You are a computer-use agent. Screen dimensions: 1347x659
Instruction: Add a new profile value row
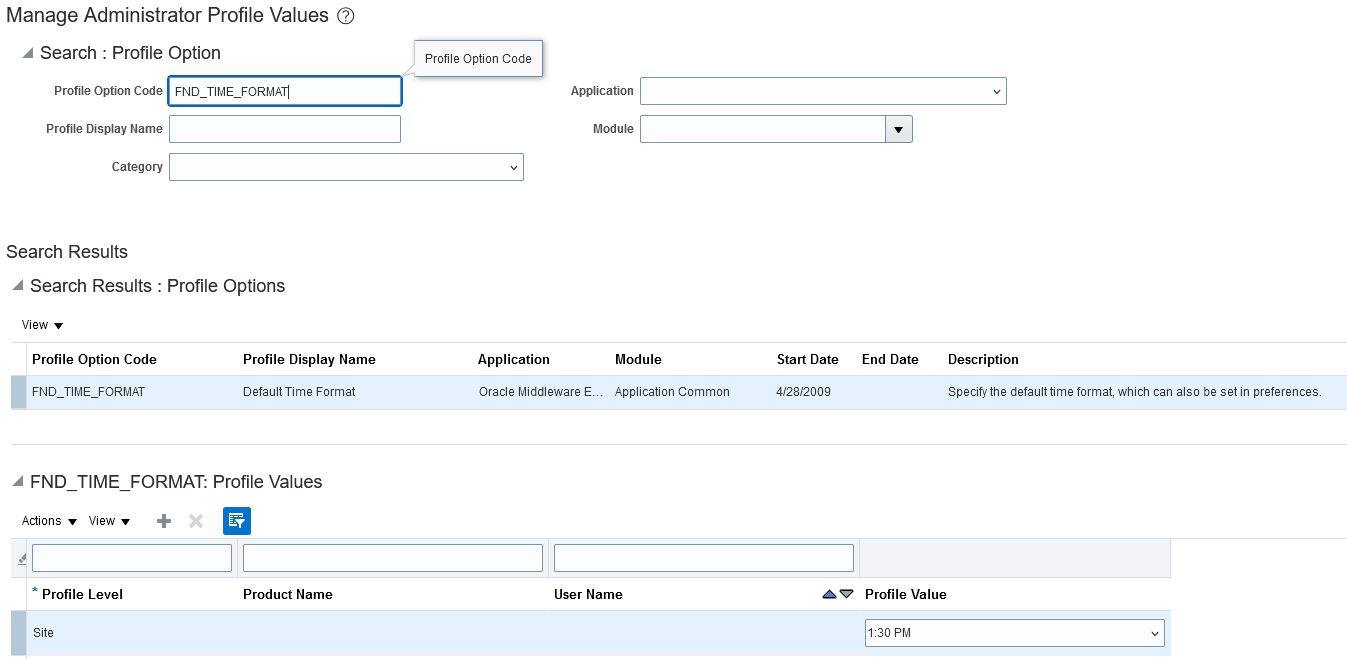point(164,521)
